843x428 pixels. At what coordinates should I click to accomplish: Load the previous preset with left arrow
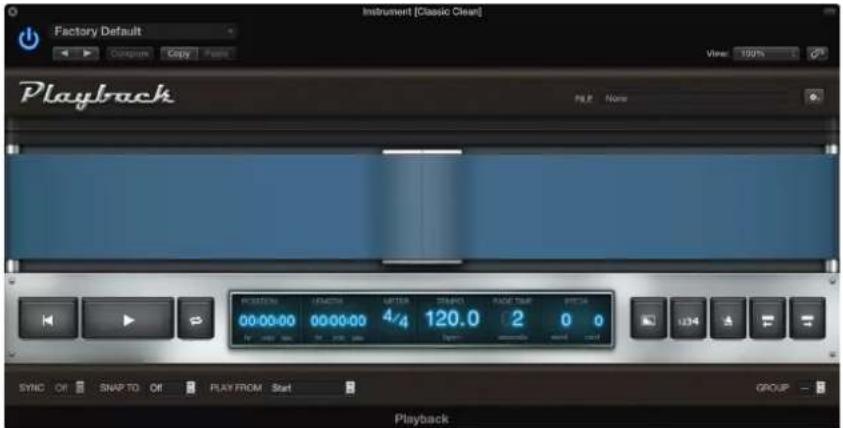click(64, 54)
